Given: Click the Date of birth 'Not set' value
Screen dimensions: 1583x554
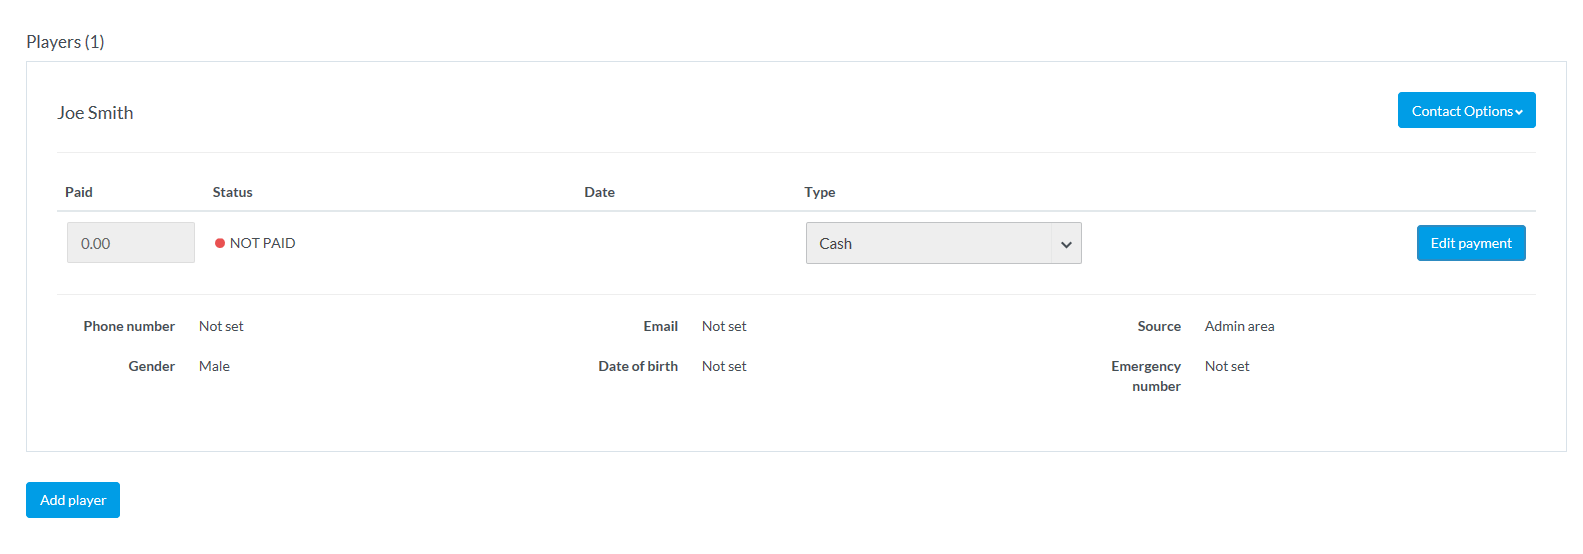Looking at the screenshot, I should tap(724, 366).
